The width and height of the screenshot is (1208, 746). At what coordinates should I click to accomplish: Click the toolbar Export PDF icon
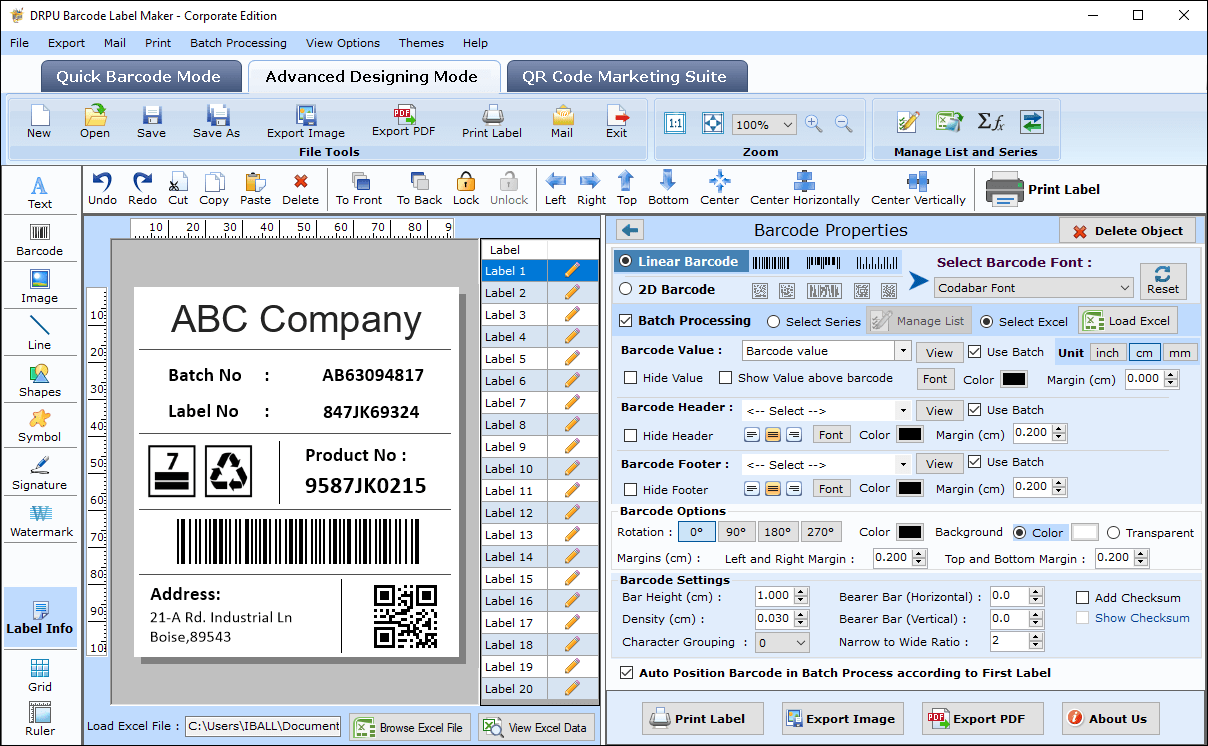coord(404,115)
